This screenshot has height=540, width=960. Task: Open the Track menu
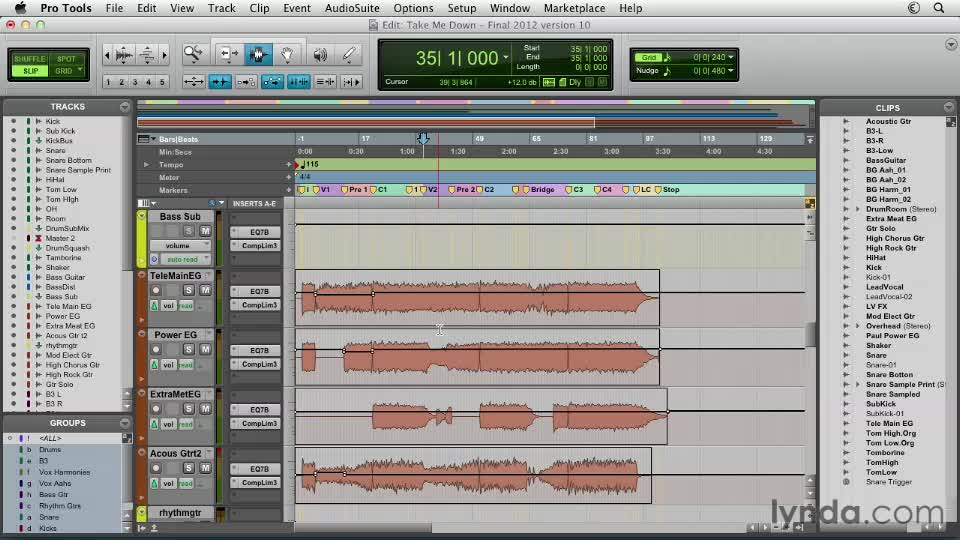pyautogui.click(x=221, y=8)
